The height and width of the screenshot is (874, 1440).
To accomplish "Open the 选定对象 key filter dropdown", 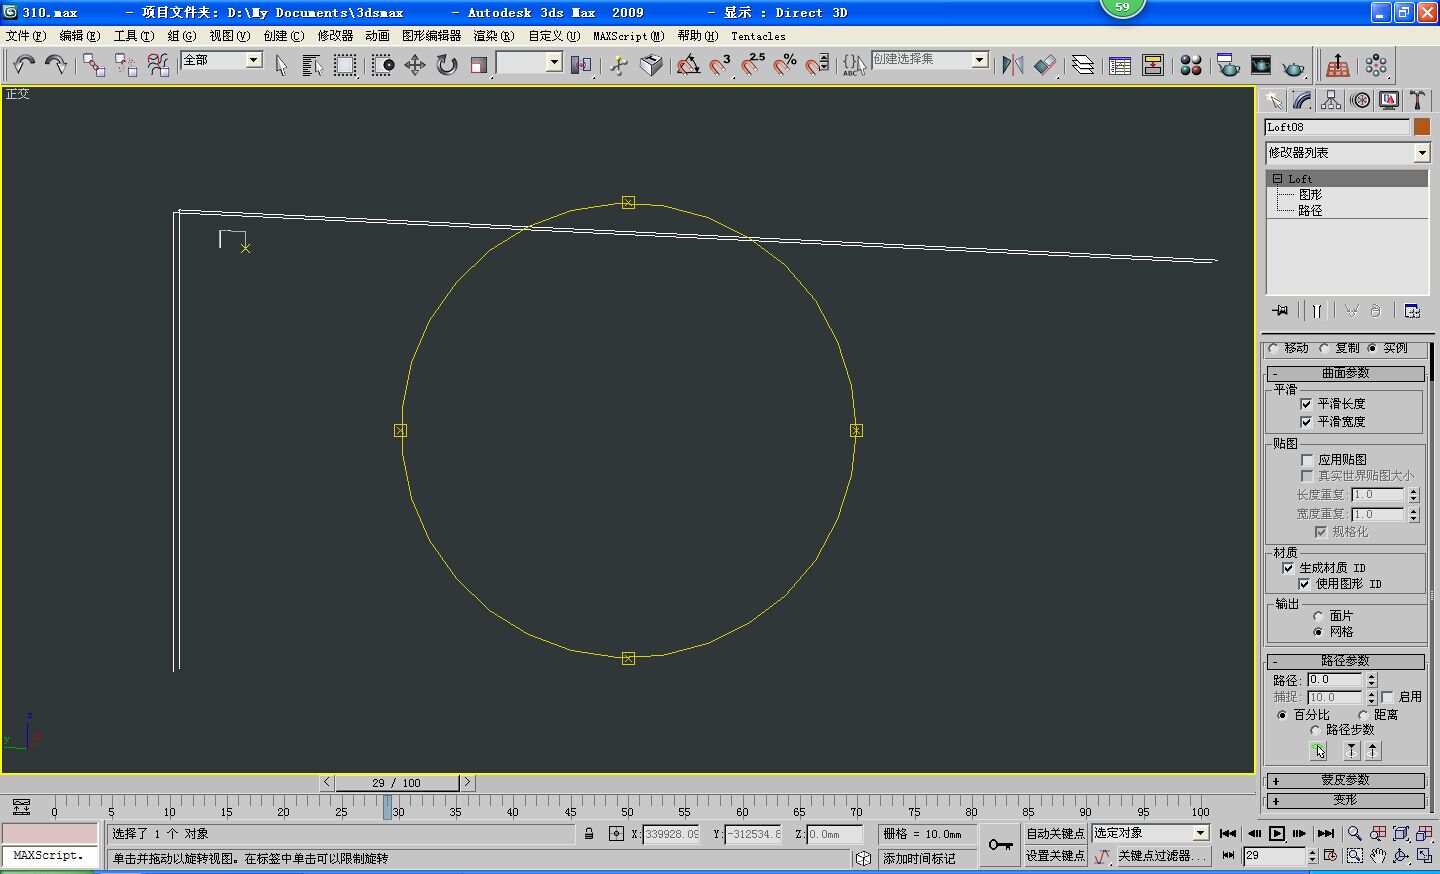I will (x=1151, y=833).
